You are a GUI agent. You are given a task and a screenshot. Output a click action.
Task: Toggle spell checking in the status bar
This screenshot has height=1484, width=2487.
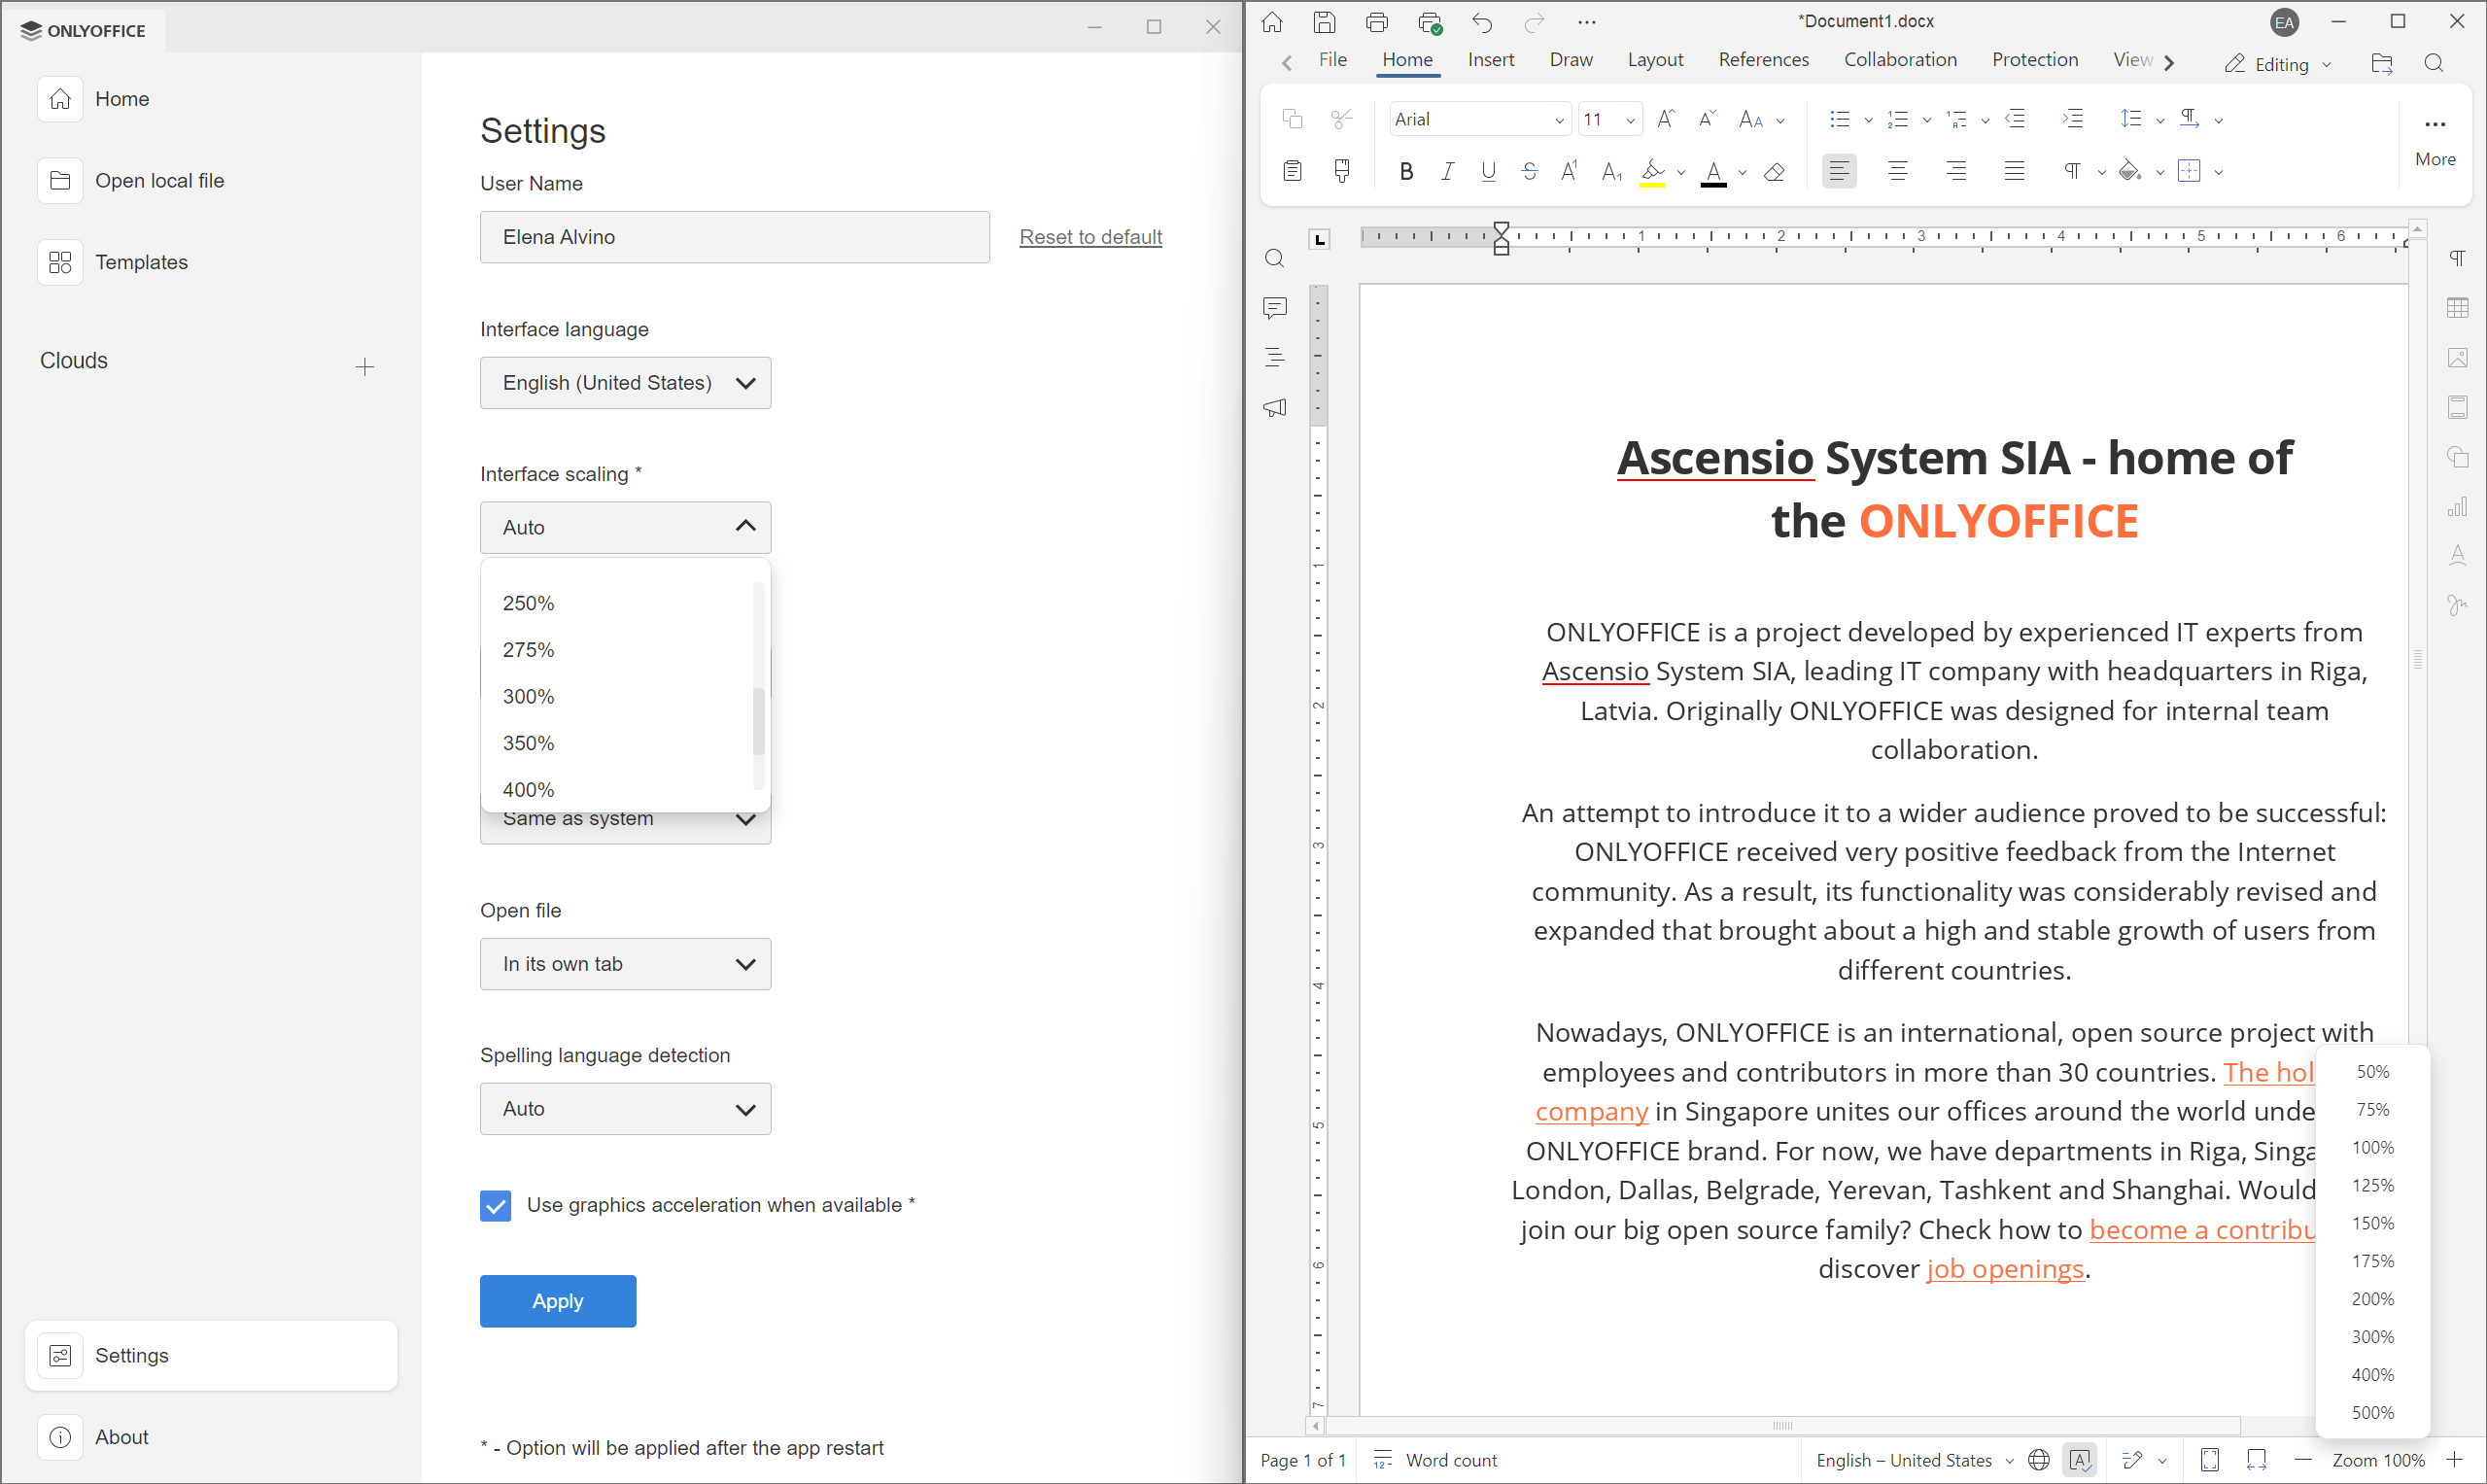[2081, 1460]
